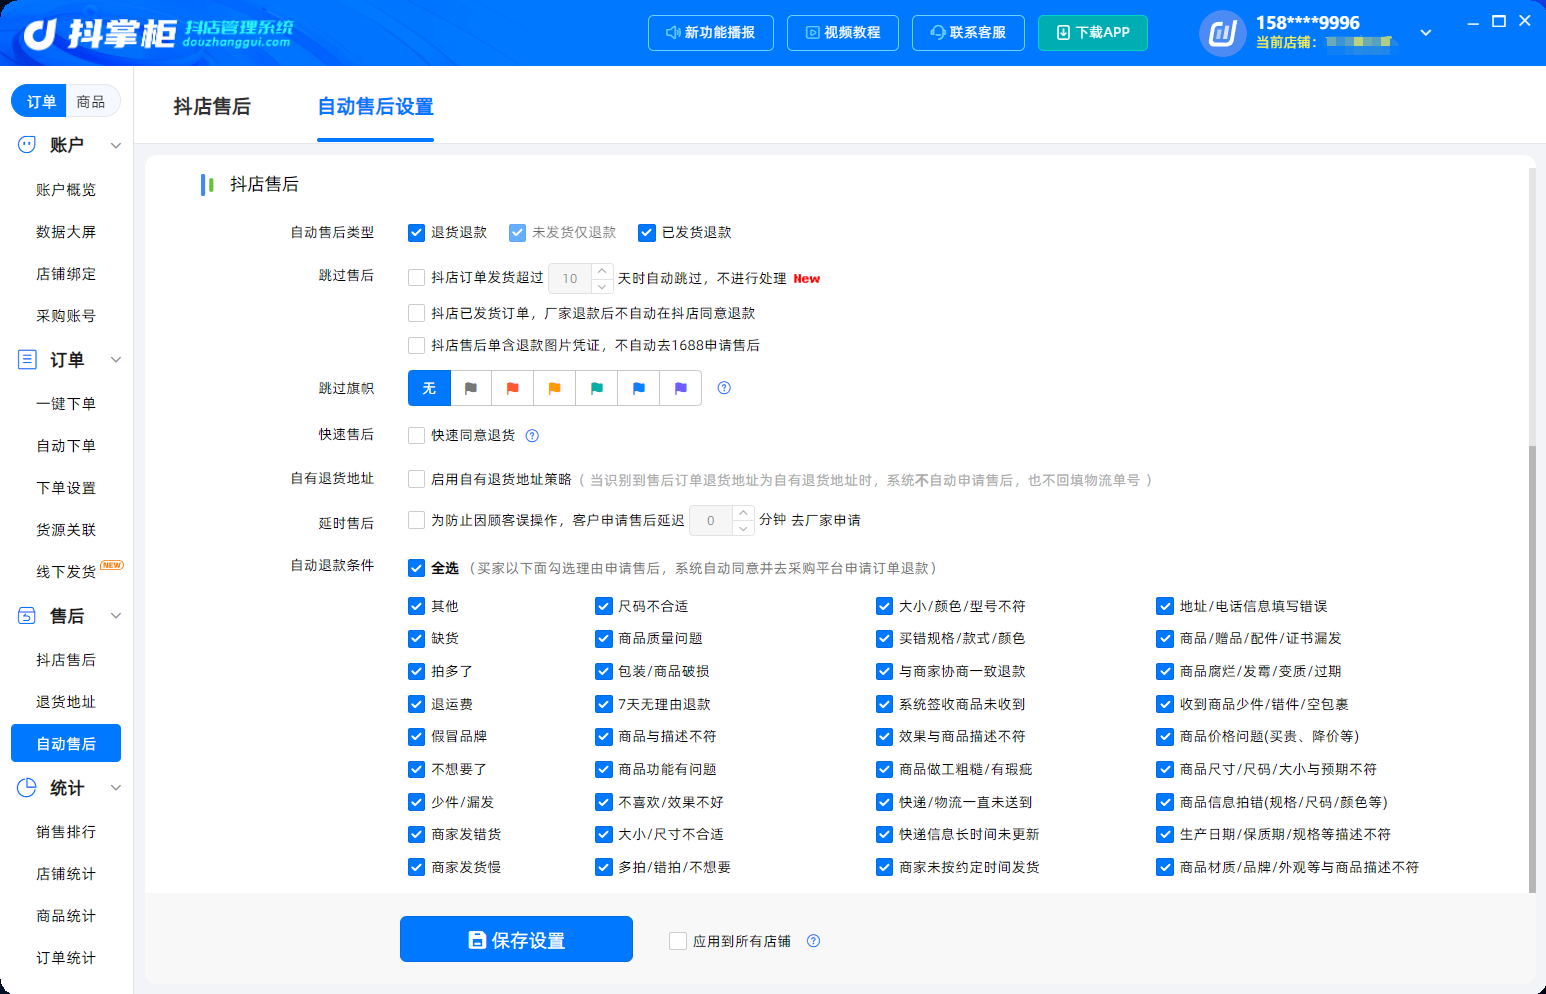This screenshot has height=994, width=1546.
Task: Uncheck the 已发货退款 checkbox
Action: [647, 233]
